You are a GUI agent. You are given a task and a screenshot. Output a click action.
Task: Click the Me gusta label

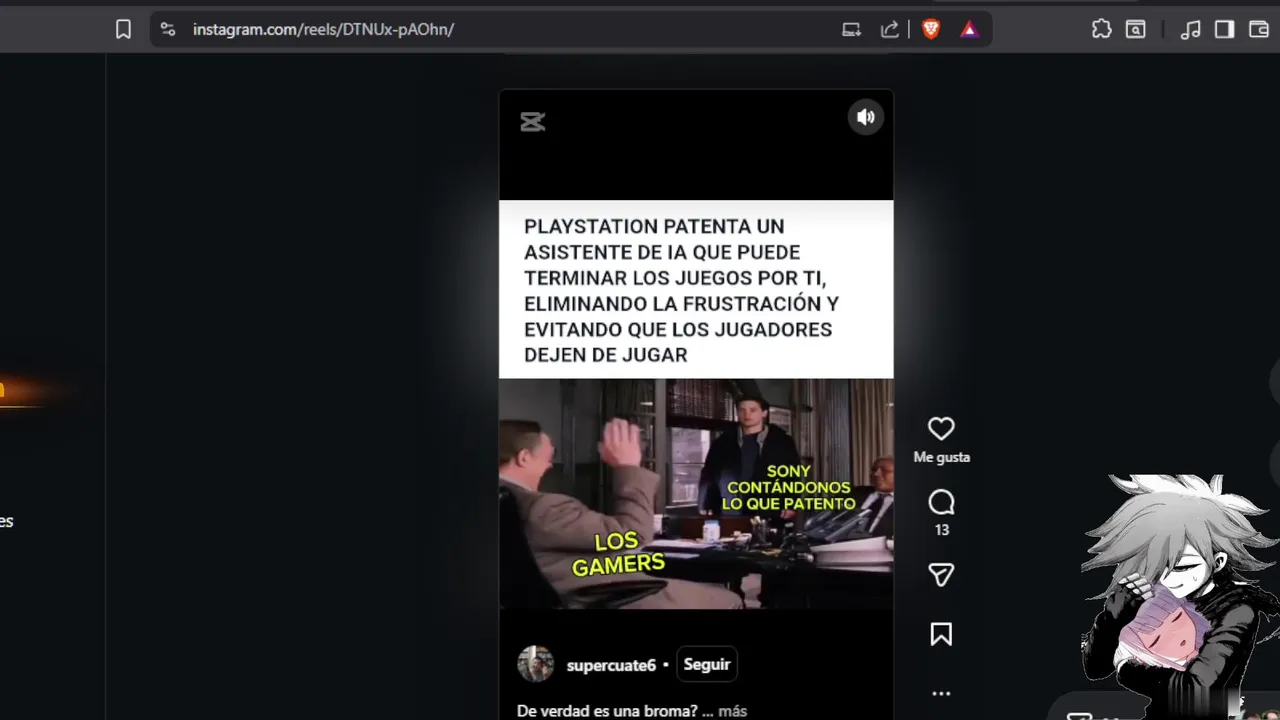pyautogui.click(x=942, y=457)
